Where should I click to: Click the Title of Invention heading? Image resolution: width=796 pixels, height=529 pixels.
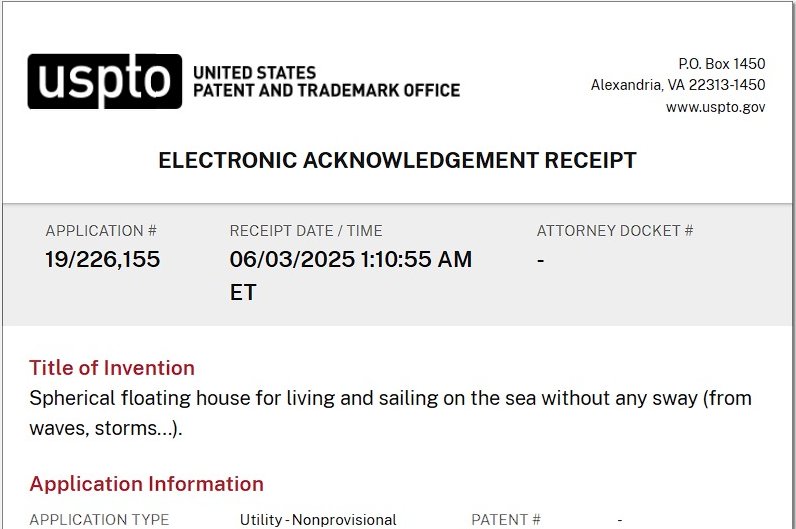pos(112,367)
